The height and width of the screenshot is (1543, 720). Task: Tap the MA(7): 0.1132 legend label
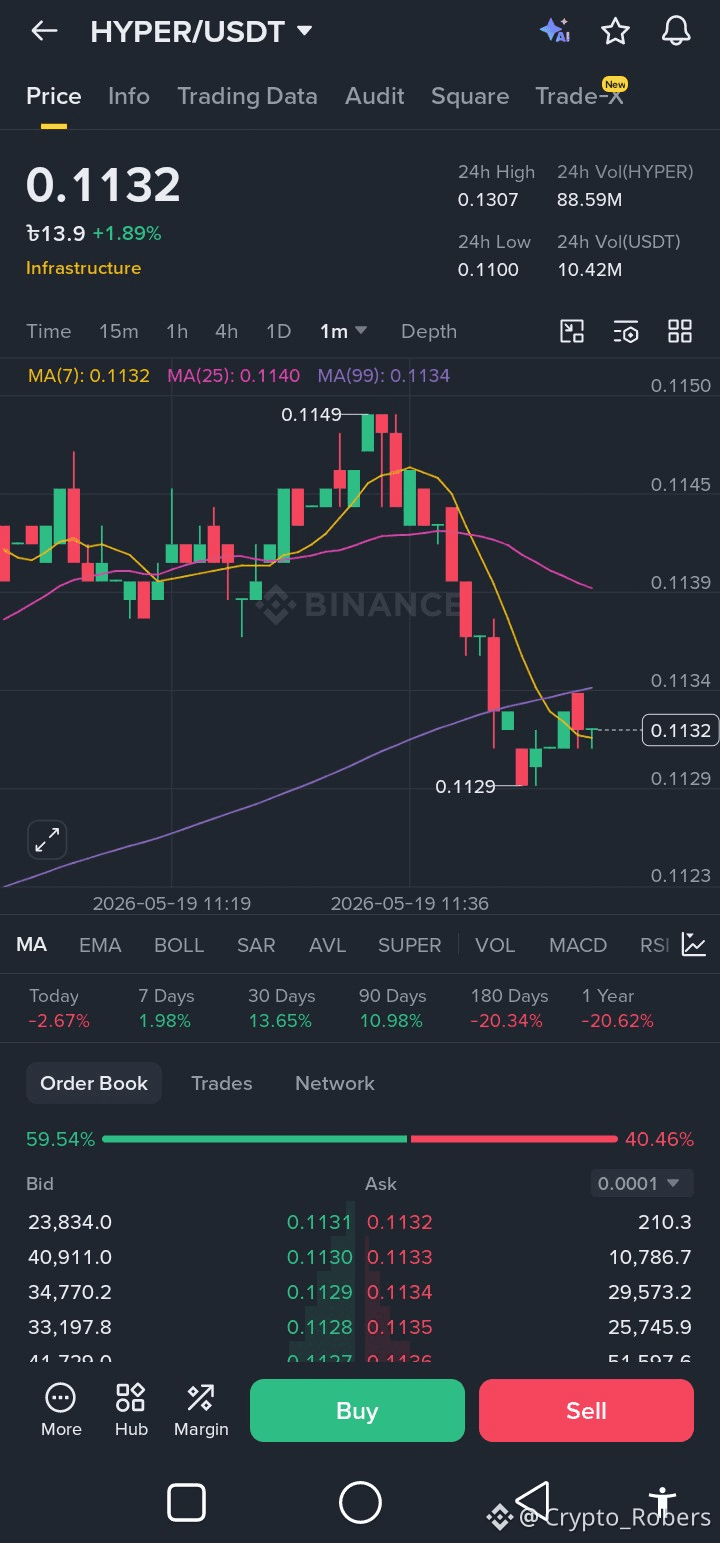[89, 376]
